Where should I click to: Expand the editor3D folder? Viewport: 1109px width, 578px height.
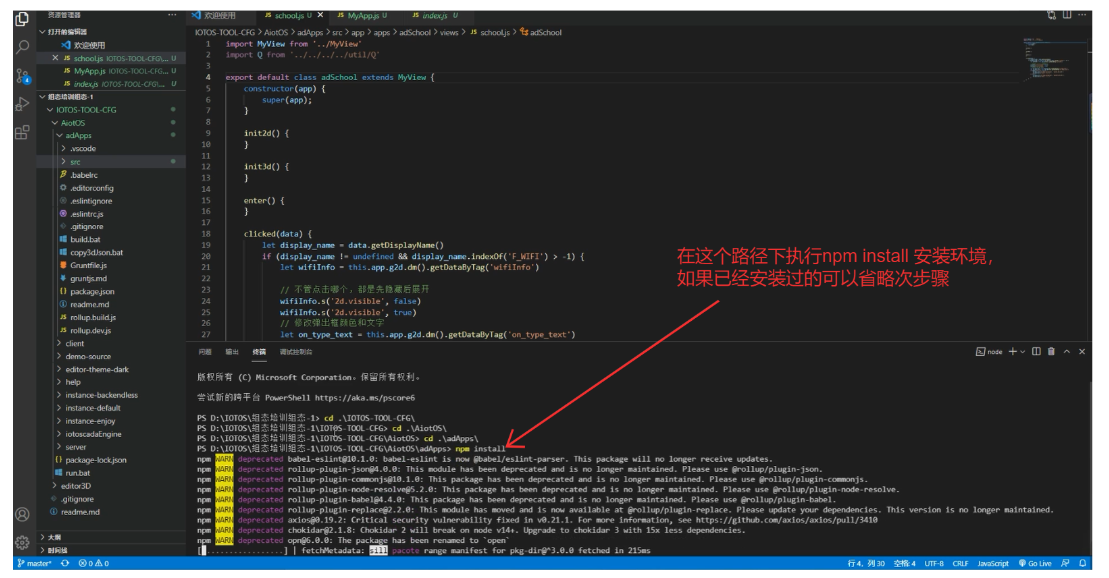76,485
